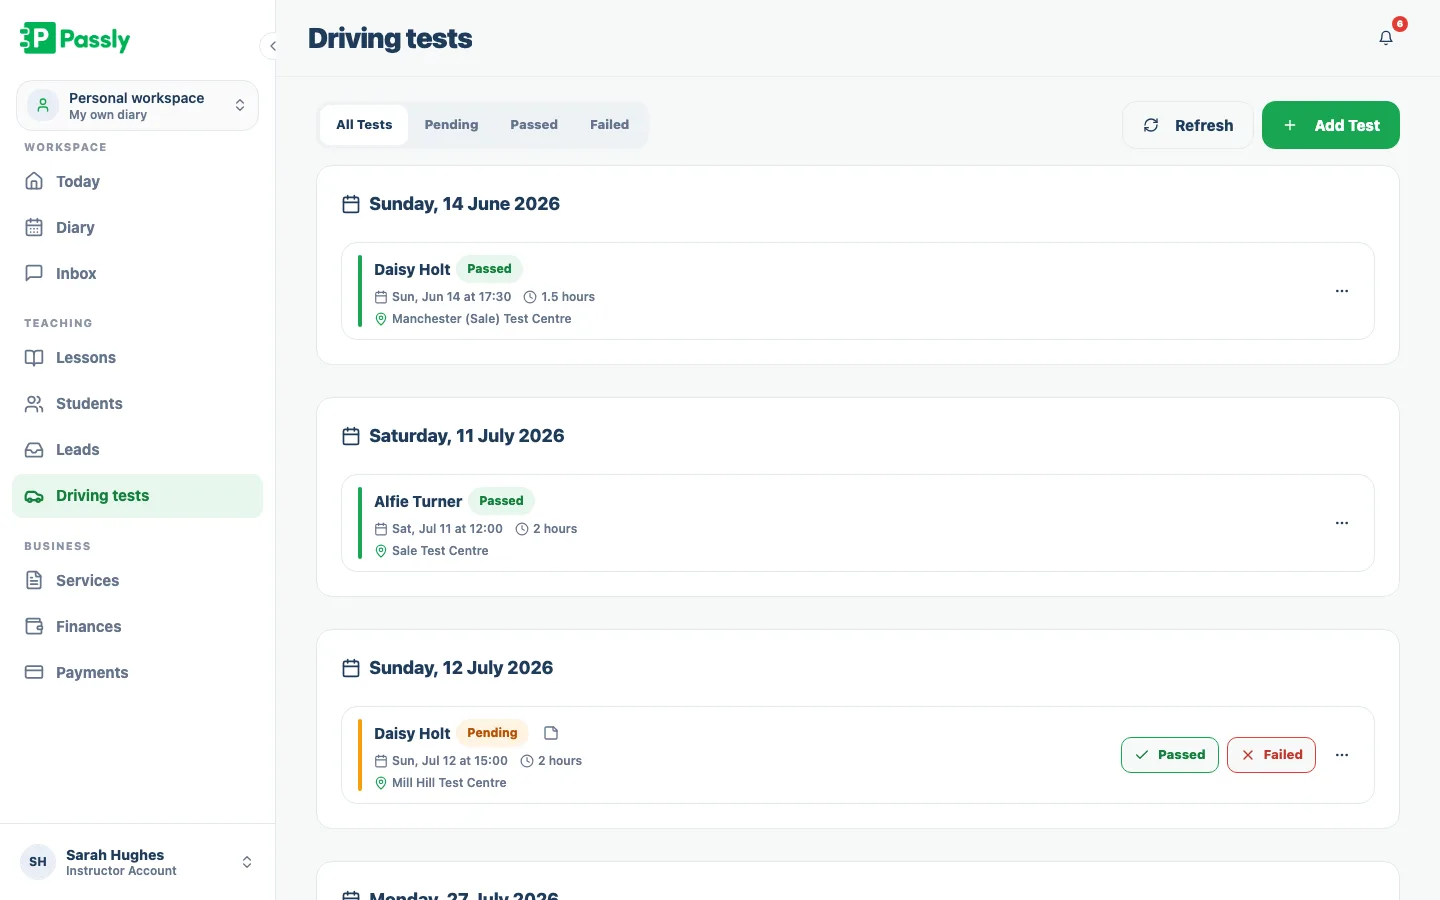1440x900 pixels.
Task: Navigate to the Students page
Action: (138, 403)
